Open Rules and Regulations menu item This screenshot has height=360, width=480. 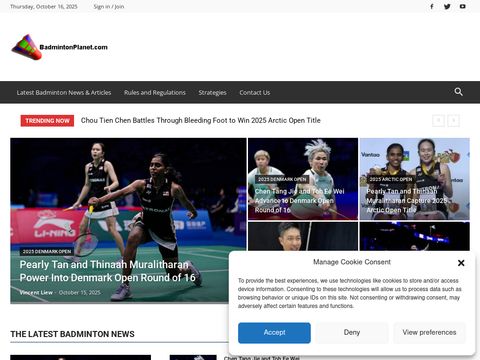[x=155, y=92]
